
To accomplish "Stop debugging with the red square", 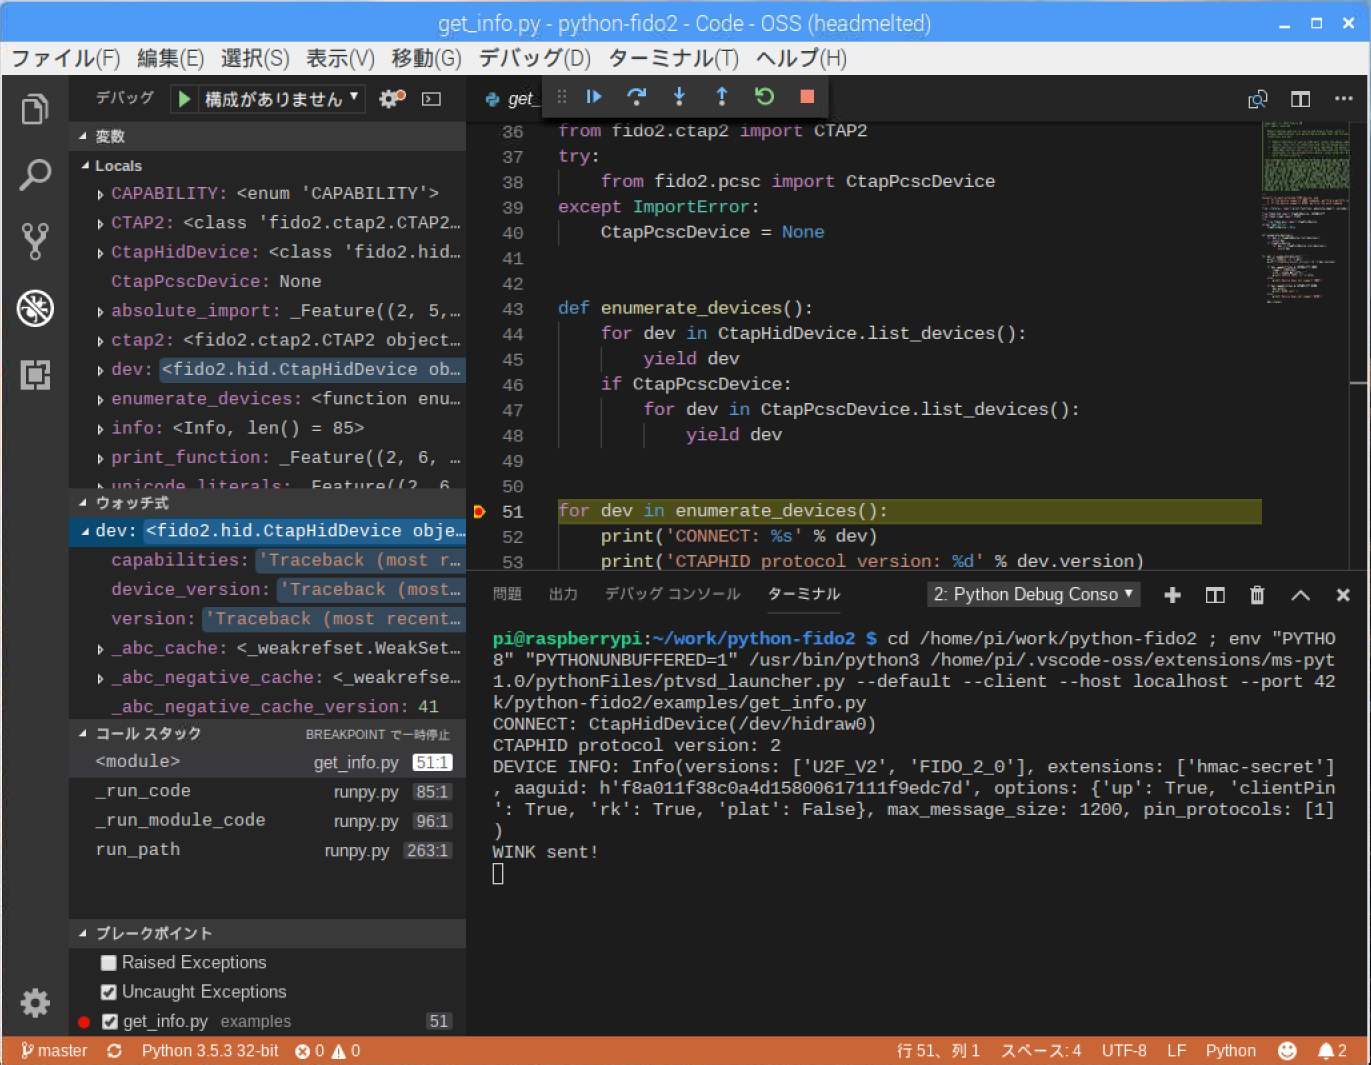I will point(807,97).
